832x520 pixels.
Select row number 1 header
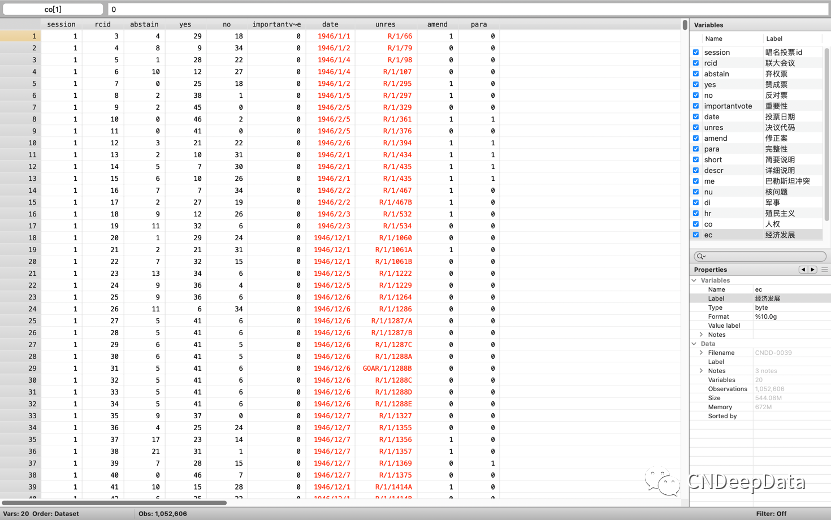pyautogui.click(x=20, y=36)
